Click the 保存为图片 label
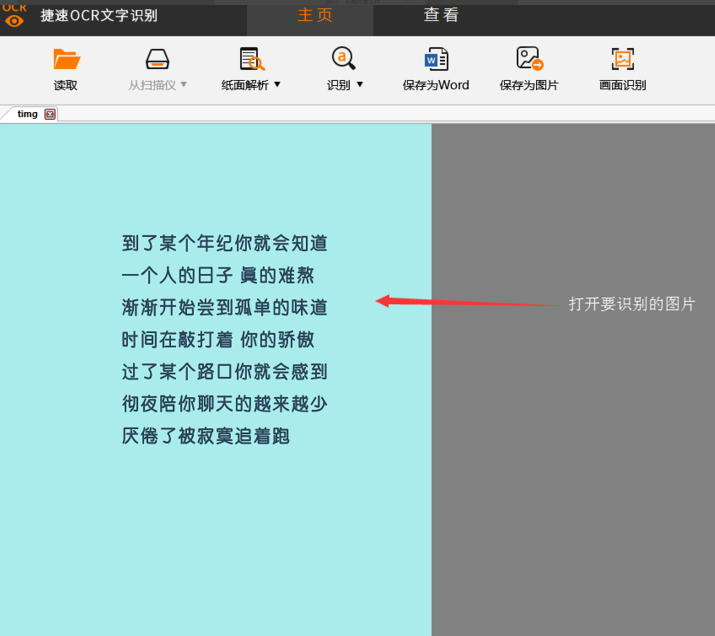Image resolution: width=715 pixels, height=636 pixels. point(529,85)
